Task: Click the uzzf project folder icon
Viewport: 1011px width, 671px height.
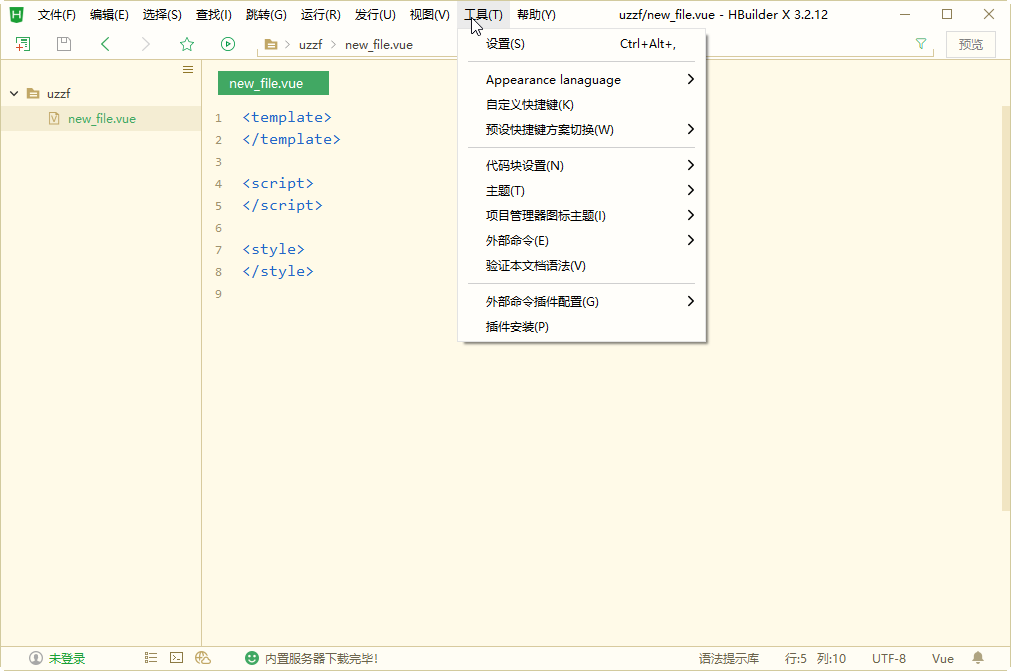Action: click(33, 93)
